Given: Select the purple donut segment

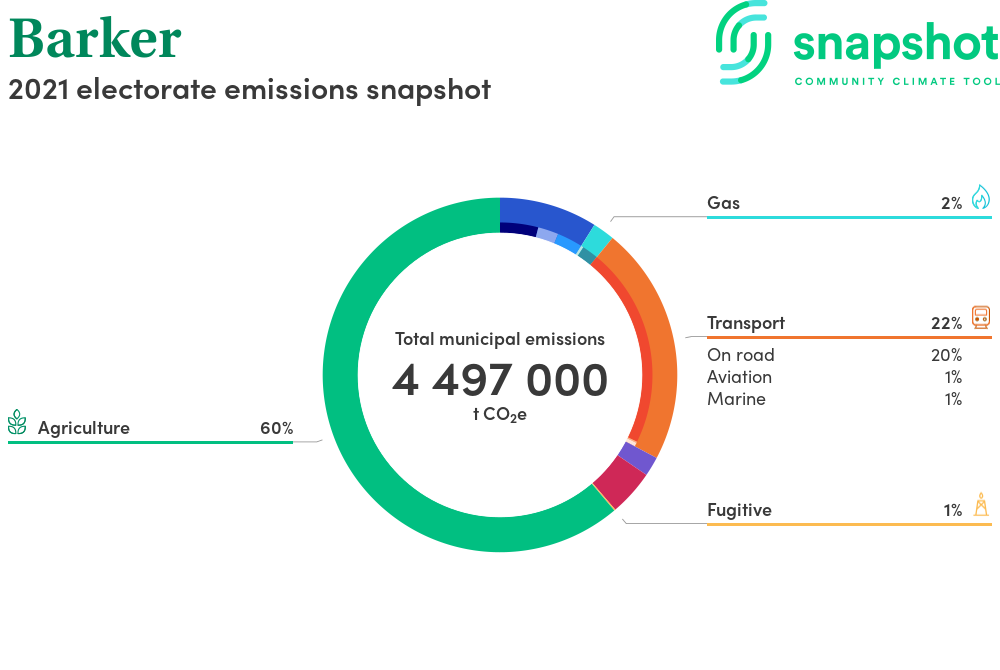Looking at the screenshot, I should pyautogui.click(x=637, y=458).
